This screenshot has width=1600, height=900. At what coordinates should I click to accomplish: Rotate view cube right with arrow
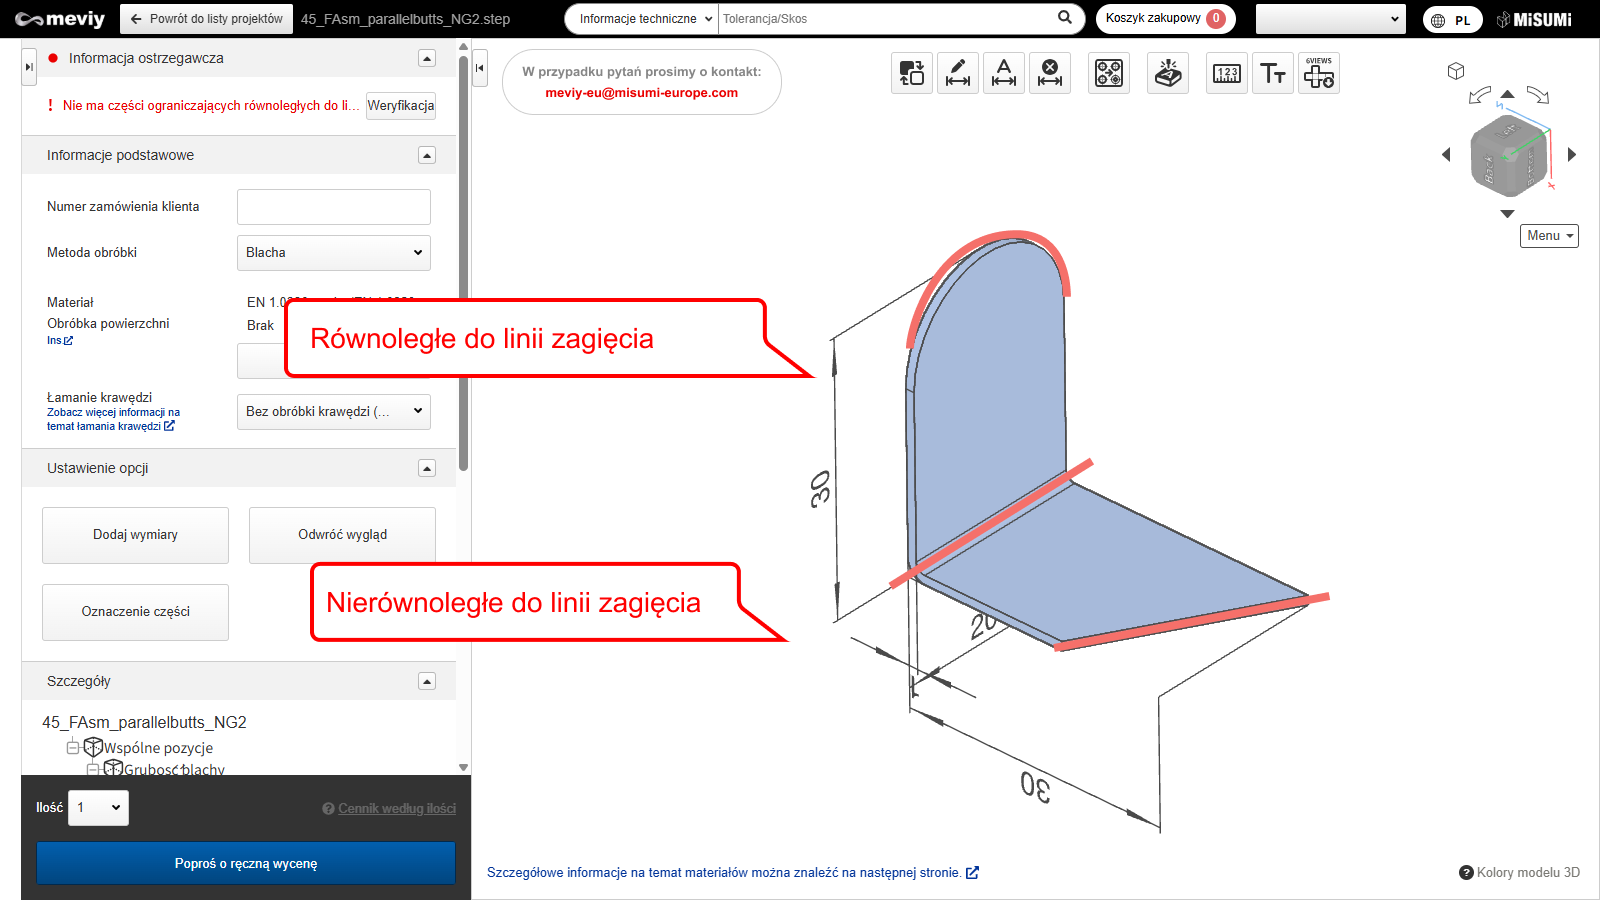click(1572, 154)
